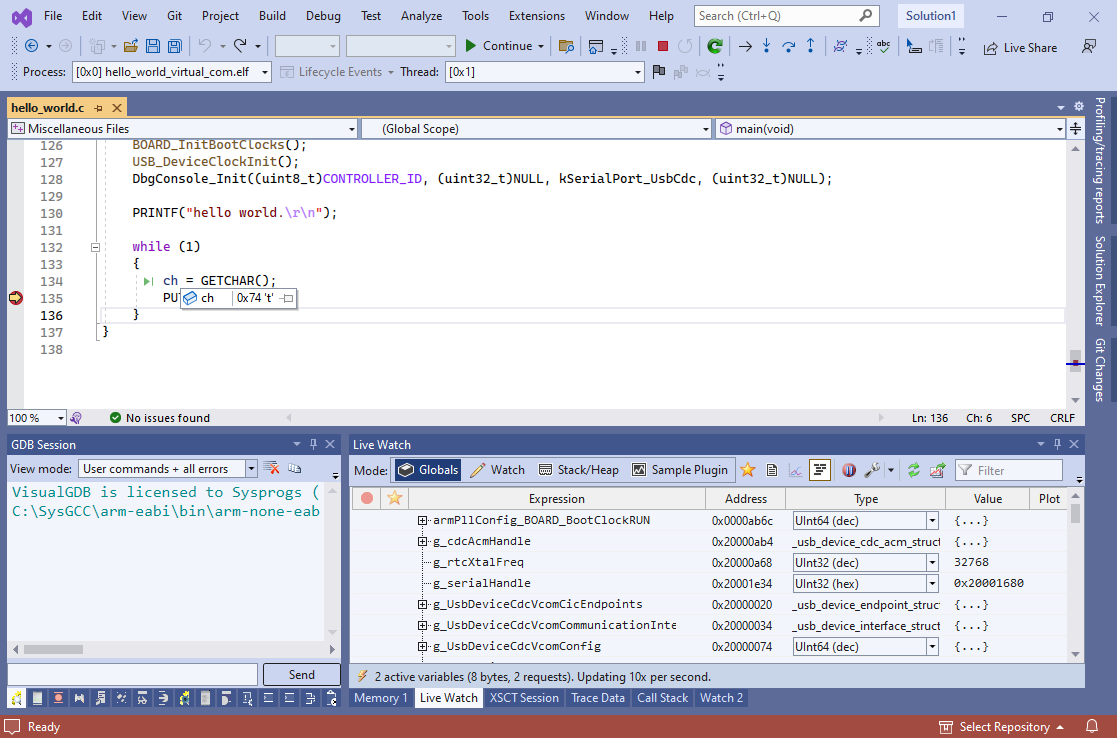This screenshot has width=1117, height=738.
Task: Collapse the while loop code block
Action: (96, 247)
